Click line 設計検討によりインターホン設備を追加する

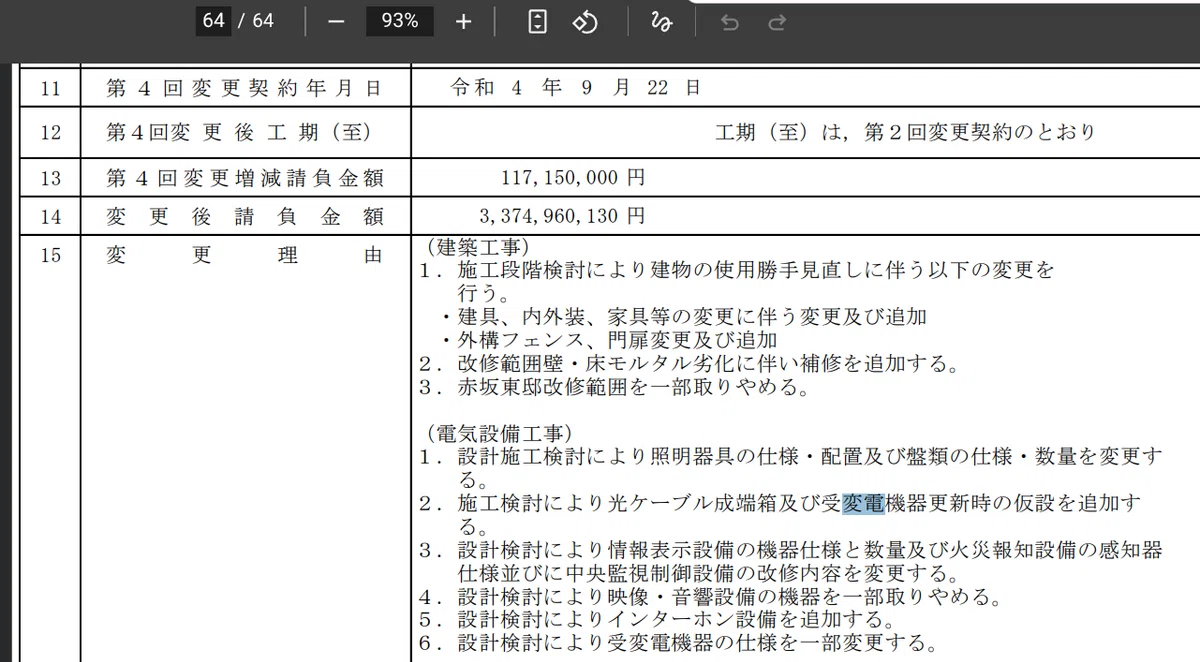(657, 619)
